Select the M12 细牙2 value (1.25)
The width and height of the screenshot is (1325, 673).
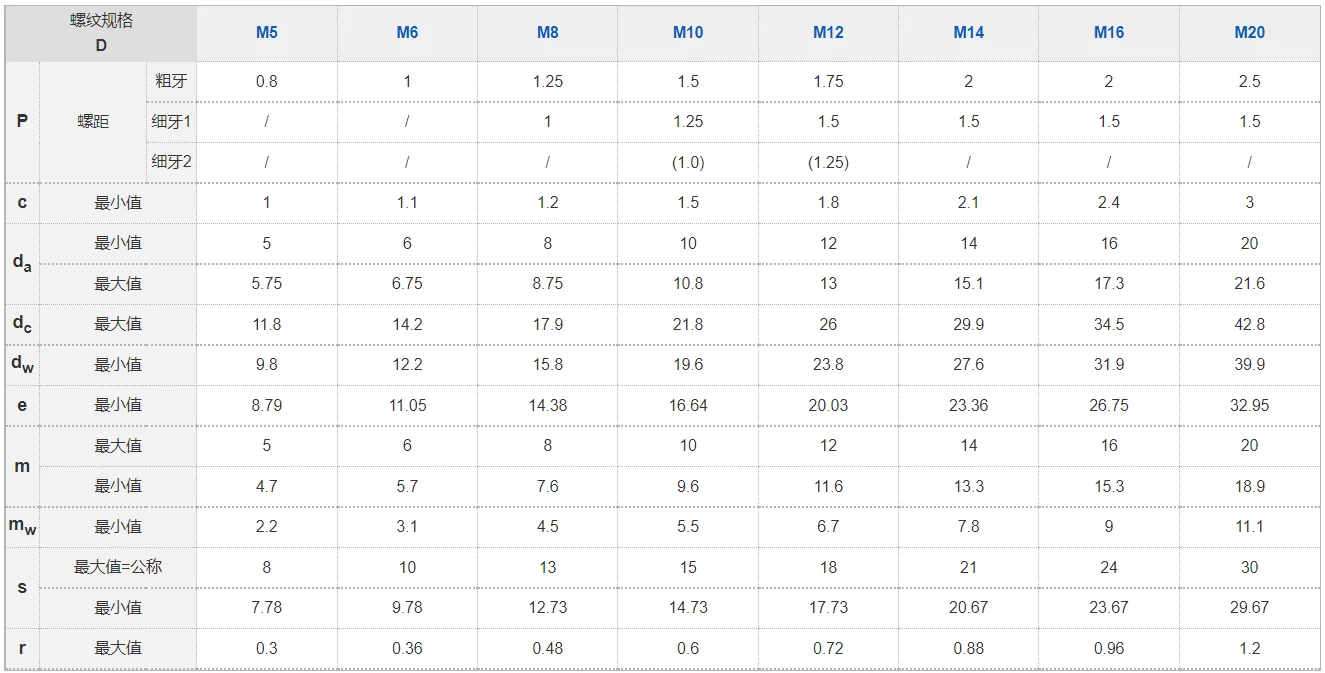pos(828,162)
